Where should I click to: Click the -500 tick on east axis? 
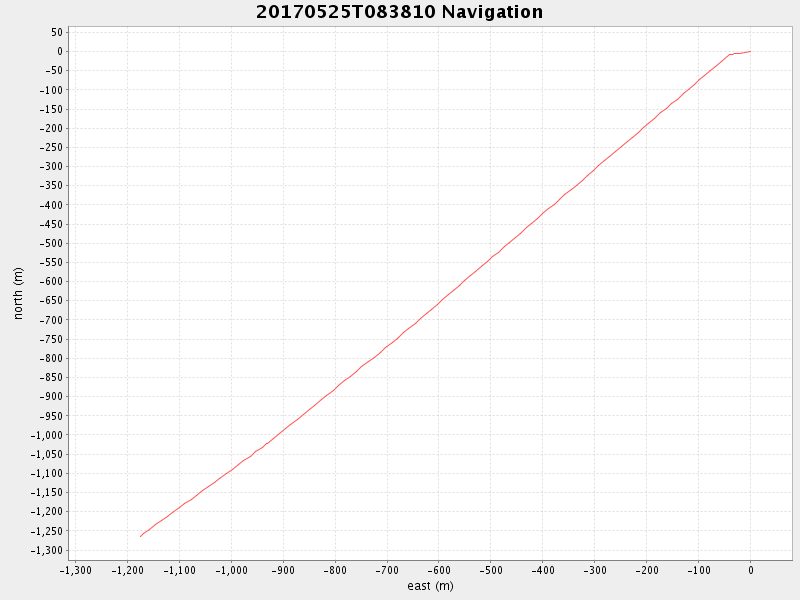[x=491, y=571]
